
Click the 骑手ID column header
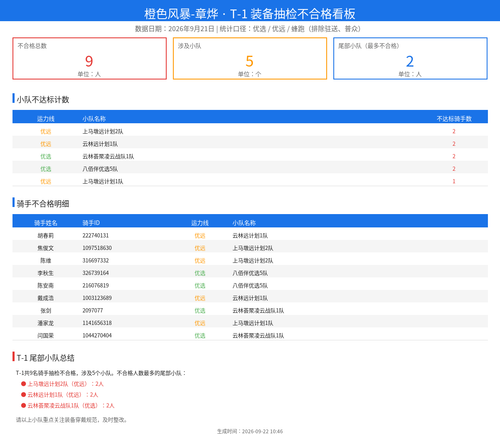91,223
